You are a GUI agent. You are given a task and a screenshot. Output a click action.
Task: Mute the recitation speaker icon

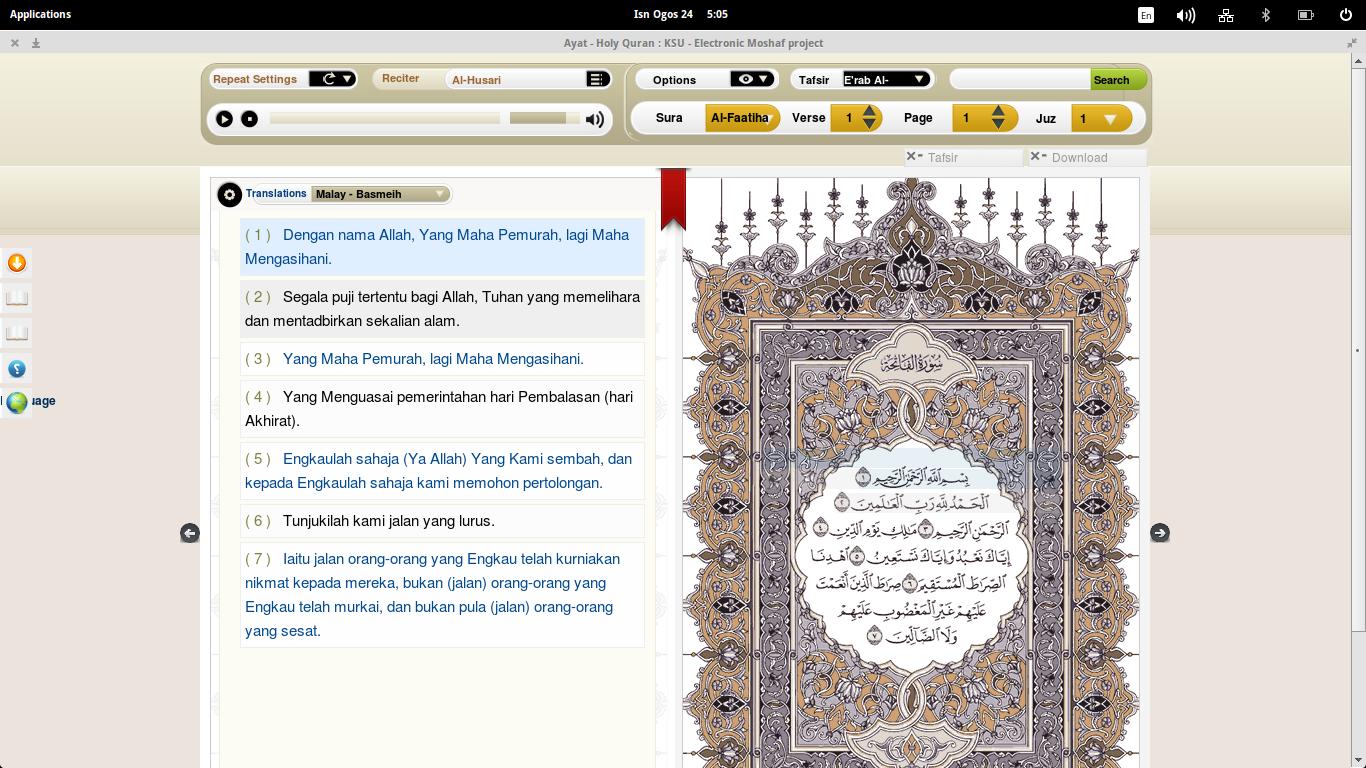pos(595,120)
